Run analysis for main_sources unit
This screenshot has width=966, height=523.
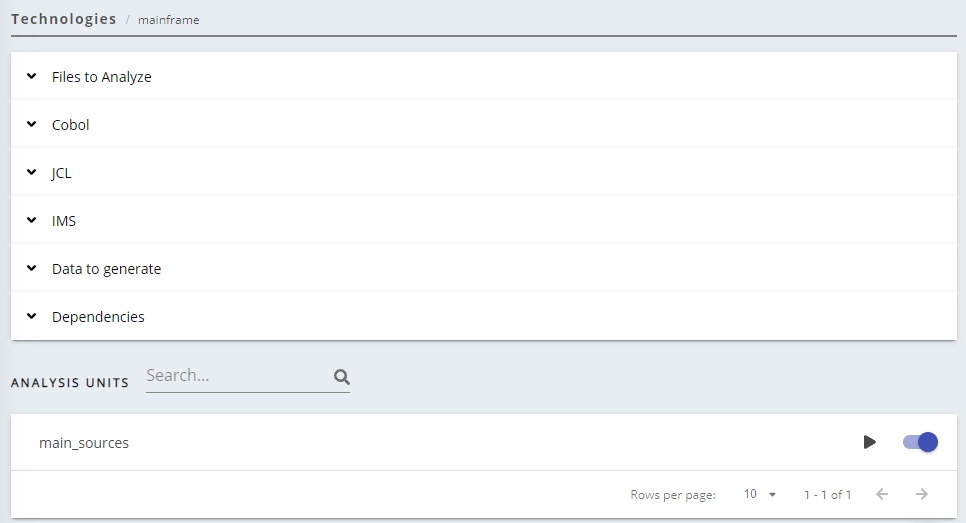(x=869, y=442)
